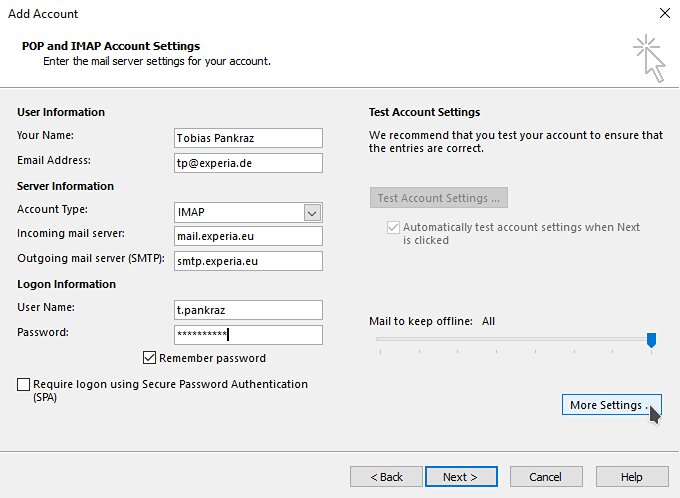Toggle automatic account settings test checkbox
The height and width of the screenshot is (498, 680).
click(392, 228)
